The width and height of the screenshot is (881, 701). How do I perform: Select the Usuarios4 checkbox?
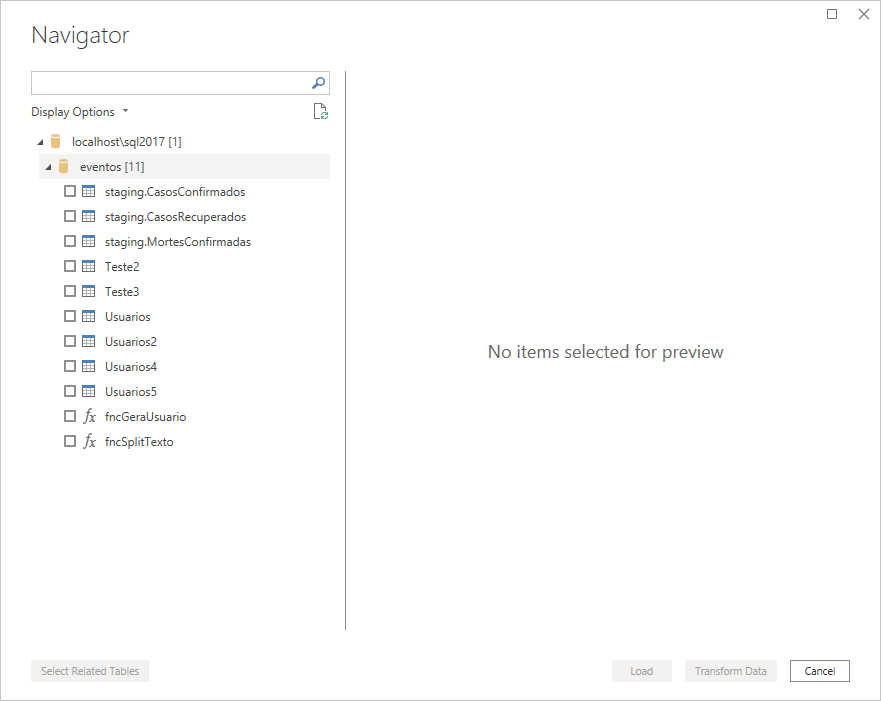(70, 366)
